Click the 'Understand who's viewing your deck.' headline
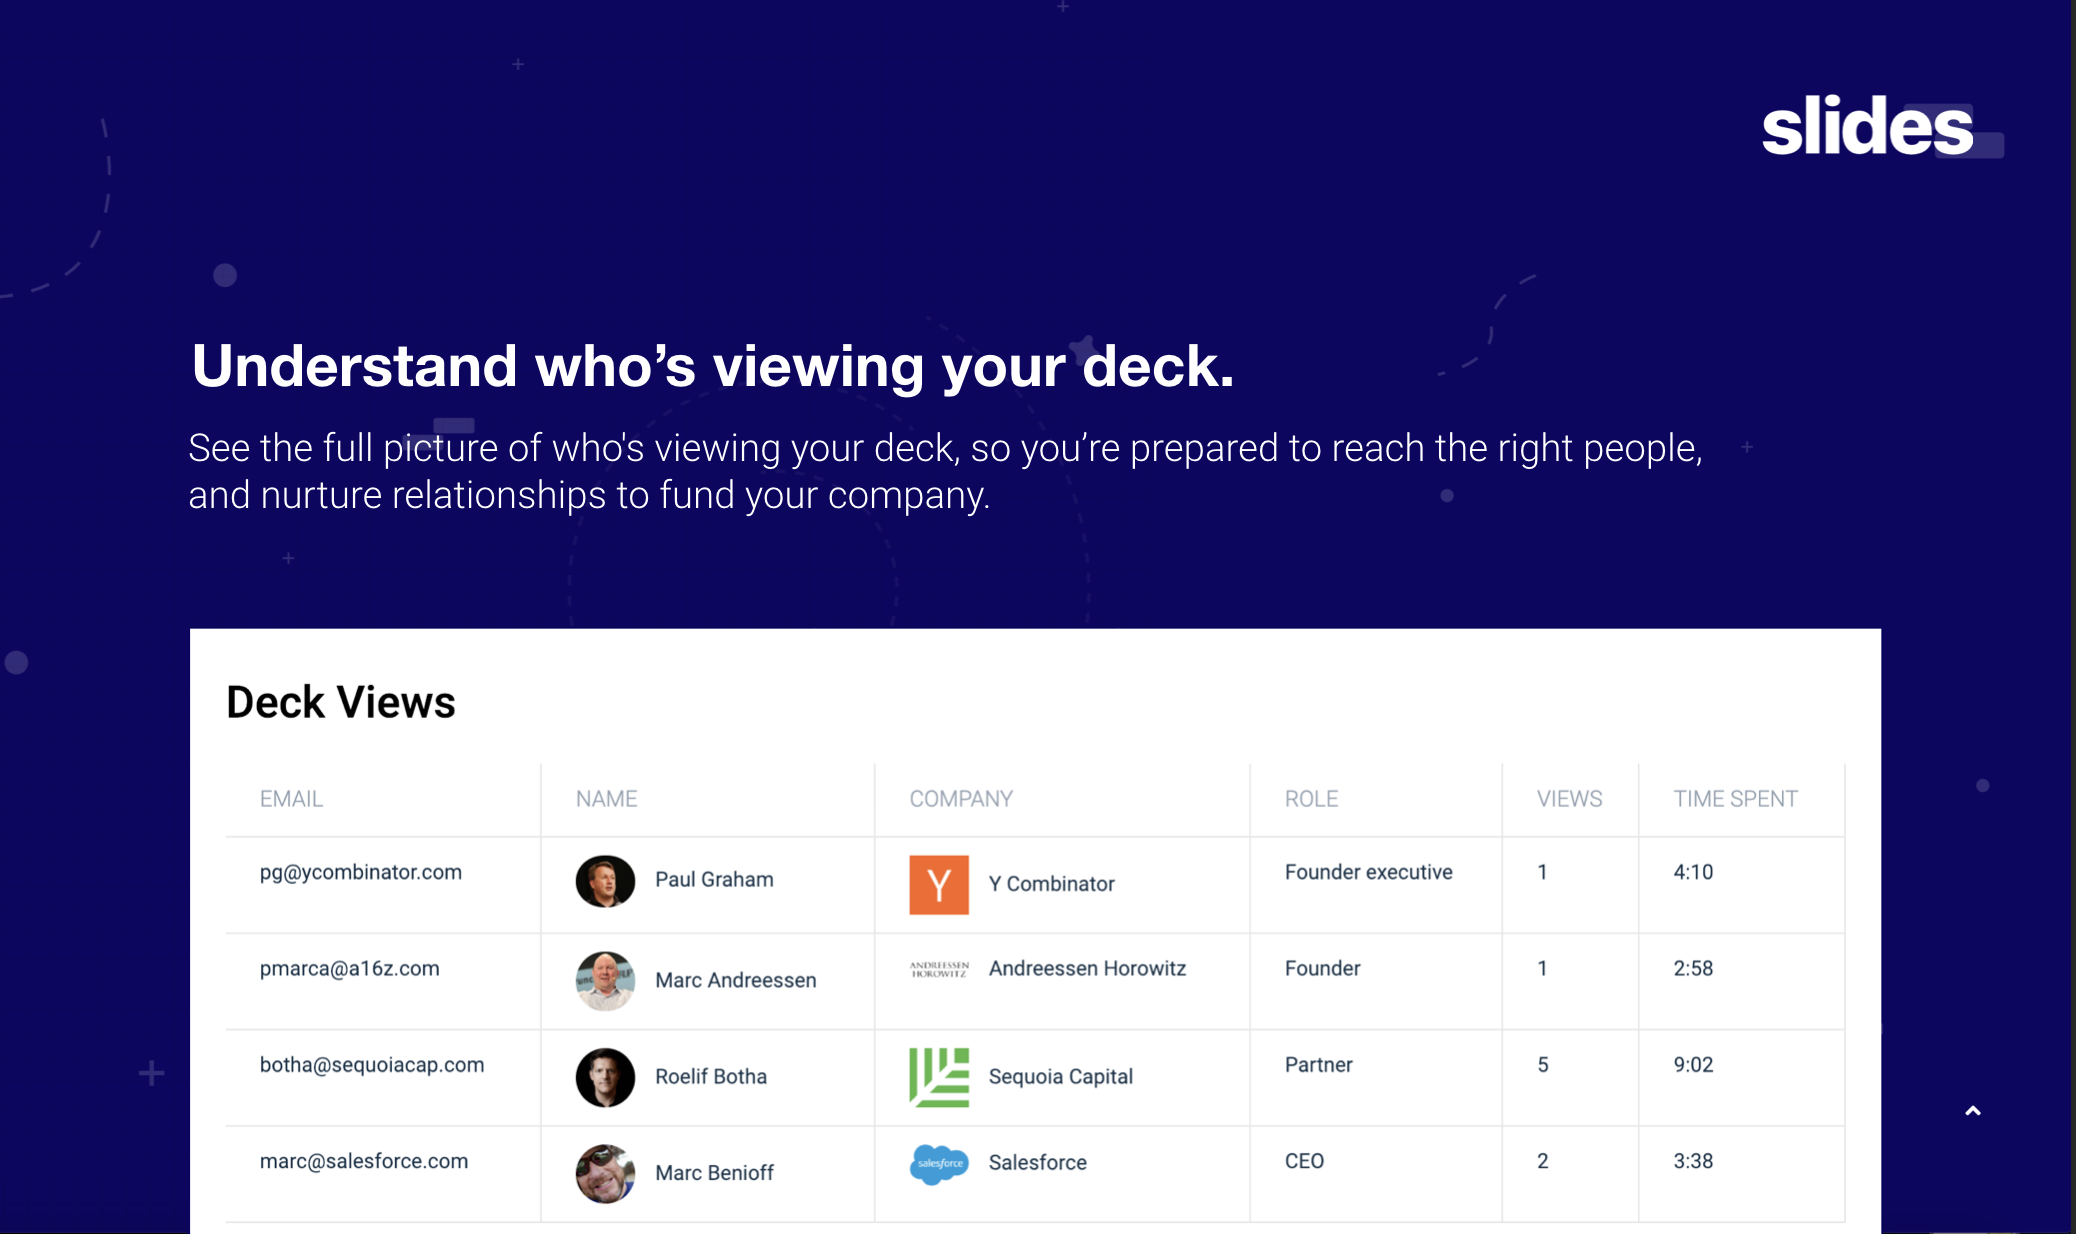 (713, 367)
